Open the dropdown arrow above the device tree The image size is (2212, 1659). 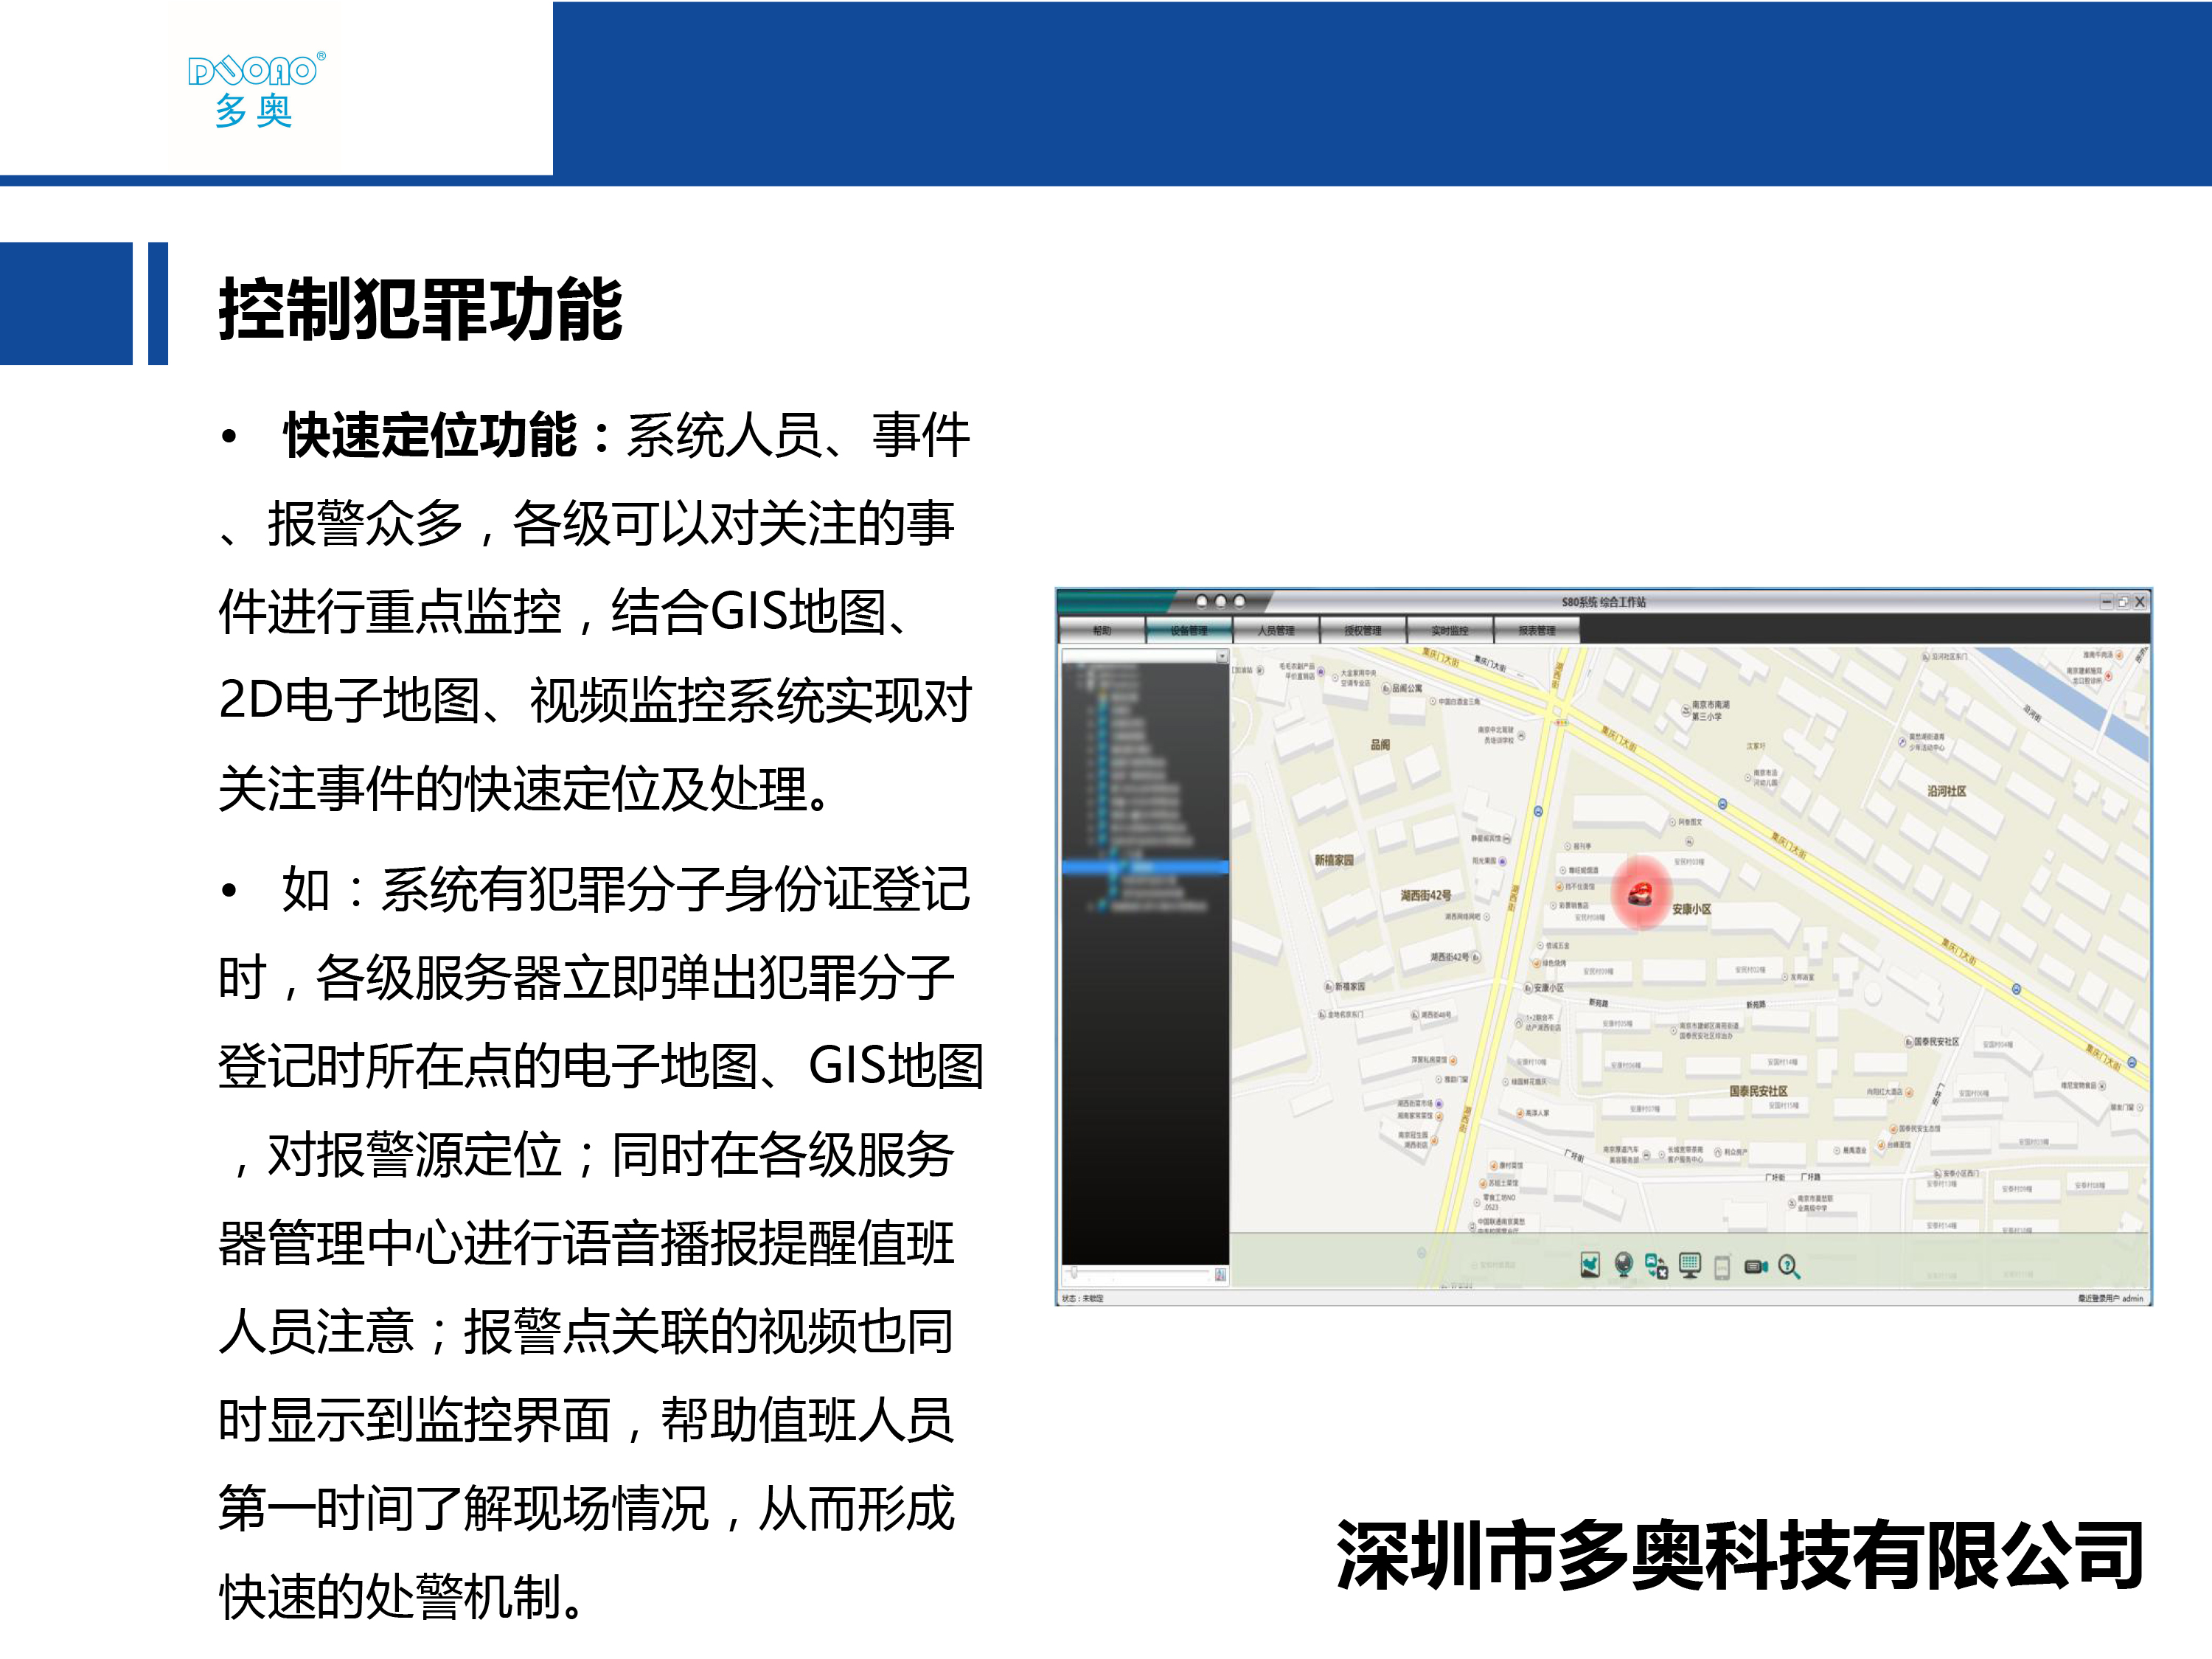(x=1222, y=657)
